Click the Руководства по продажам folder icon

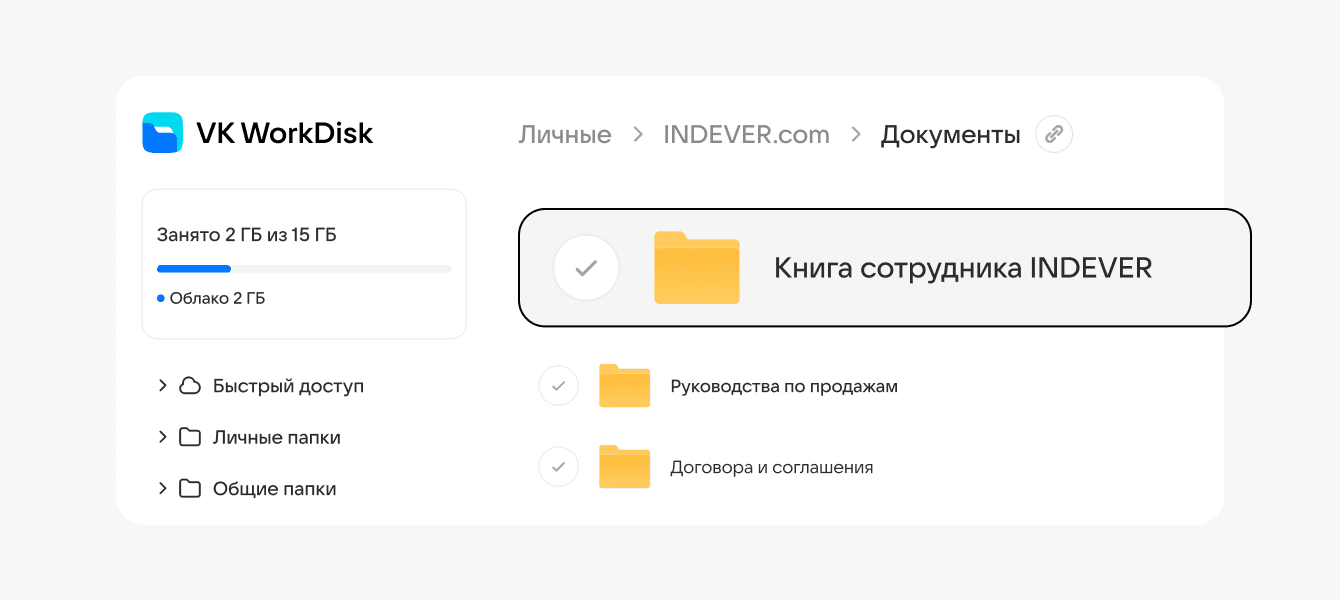coord(624,386)
